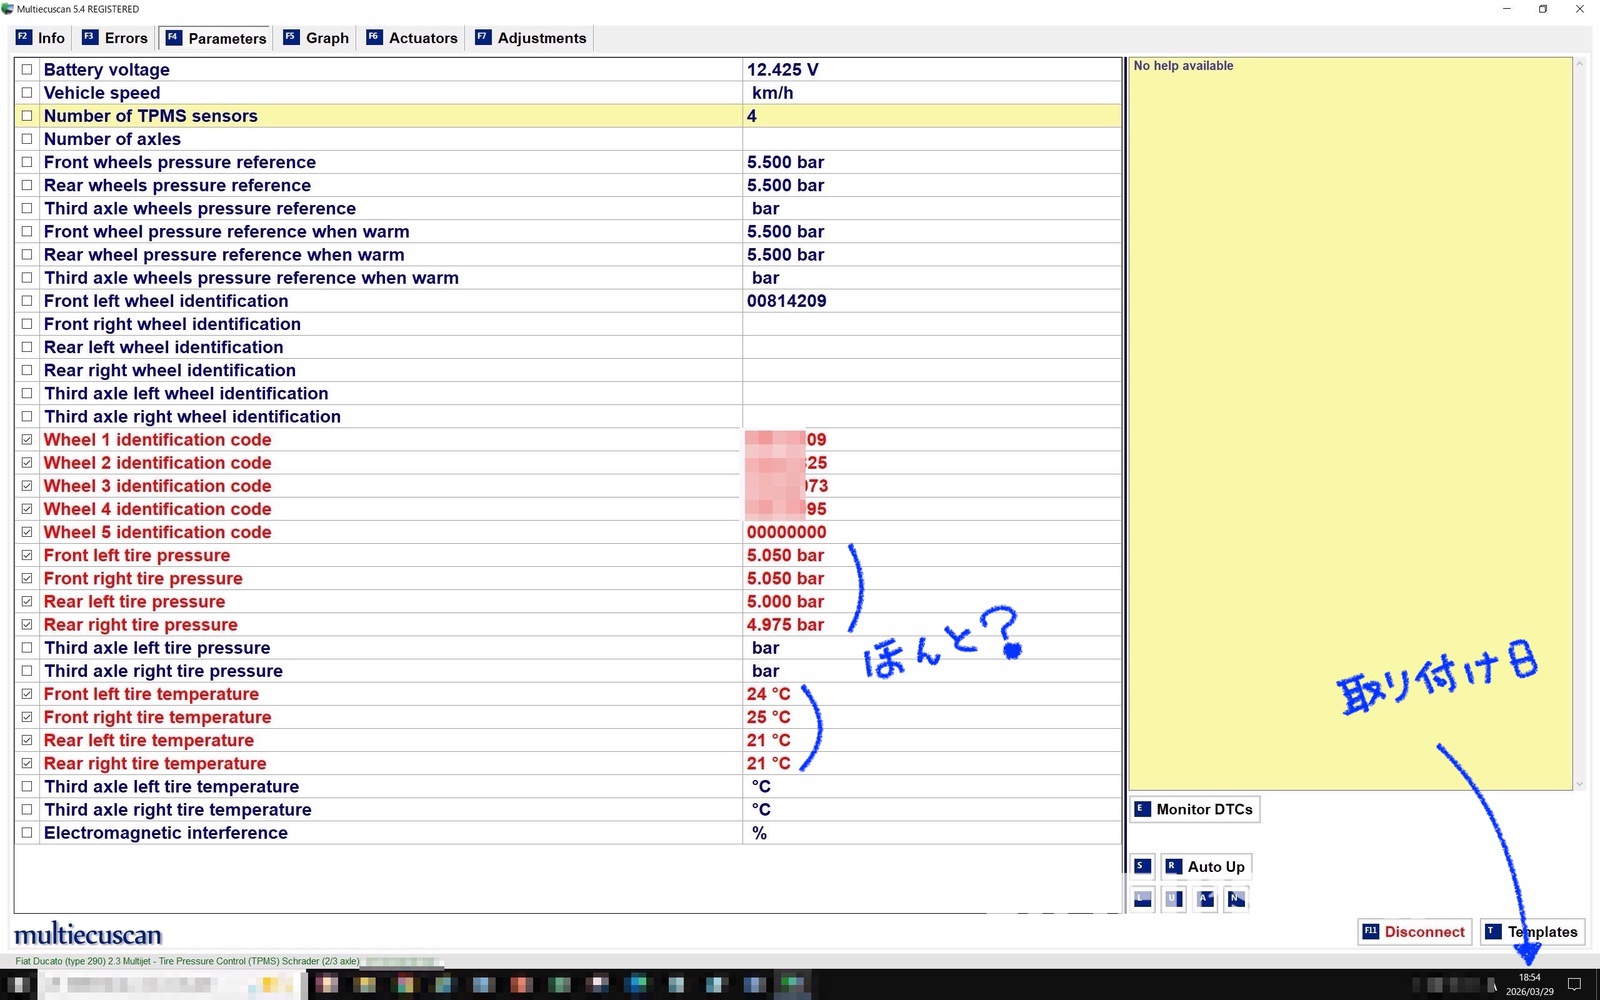Uncheck Front left tire pressure
Viewport: 1600px width, 1000px height.
27,555
